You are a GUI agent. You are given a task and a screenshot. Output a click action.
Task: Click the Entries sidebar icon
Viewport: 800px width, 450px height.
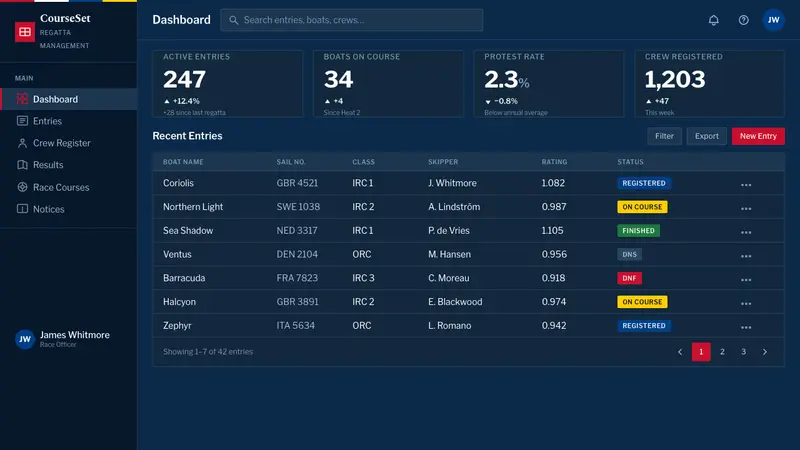coord(22,121)
